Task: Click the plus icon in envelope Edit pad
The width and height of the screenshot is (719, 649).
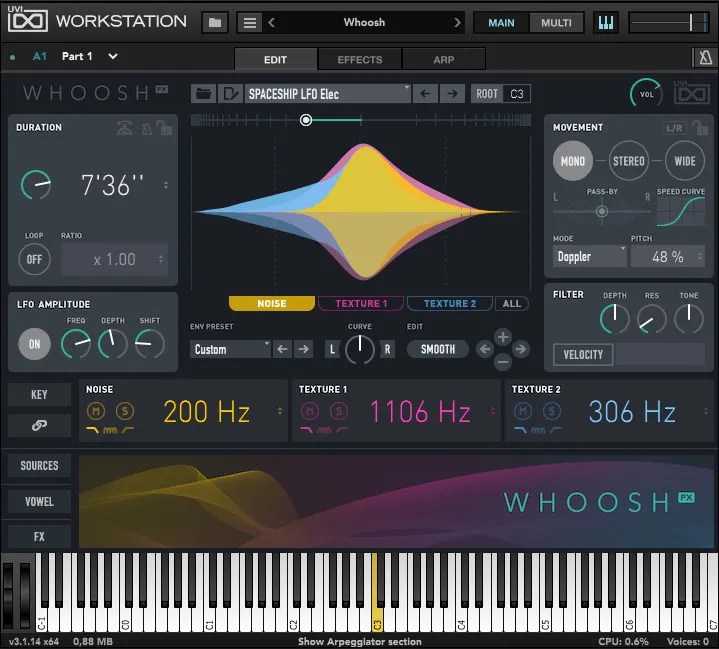Action: pyautogui.click(x=503, y=337)
